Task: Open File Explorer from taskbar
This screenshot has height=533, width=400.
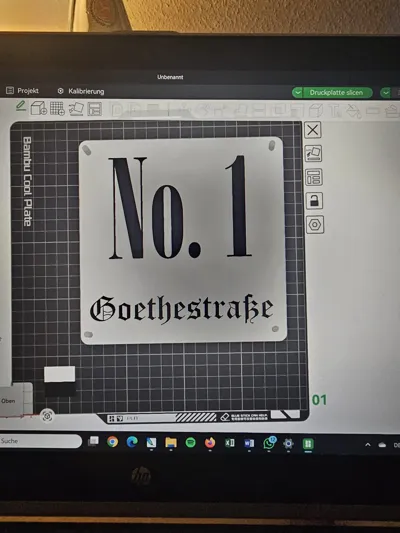Action: pos(171,443)
